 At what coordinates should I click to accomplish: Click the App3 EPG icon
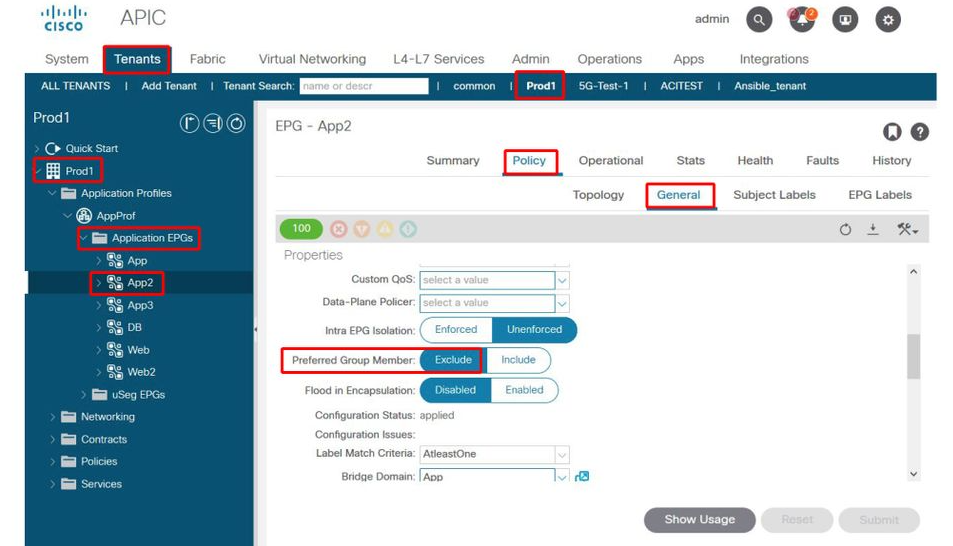pos(115,305)
